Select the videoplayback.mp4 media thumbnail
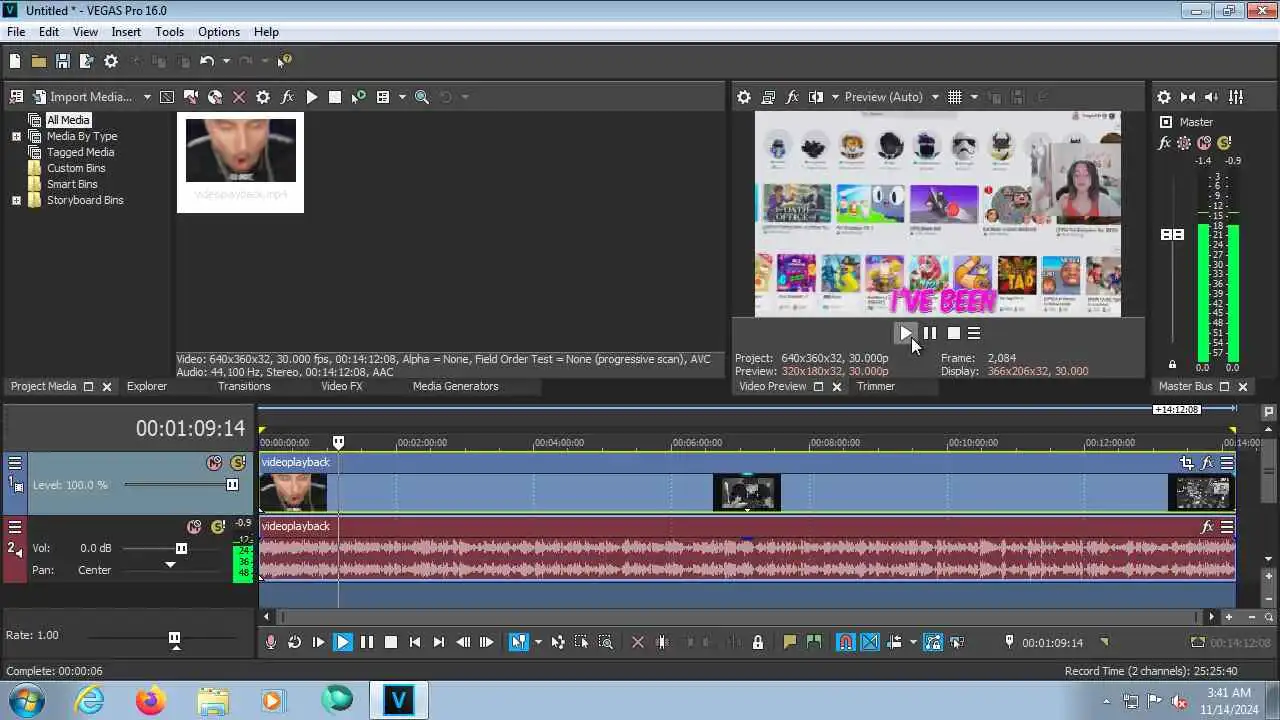Viewport: 1280px width, 720px height. pyautogui.click(x=240, y=162)
